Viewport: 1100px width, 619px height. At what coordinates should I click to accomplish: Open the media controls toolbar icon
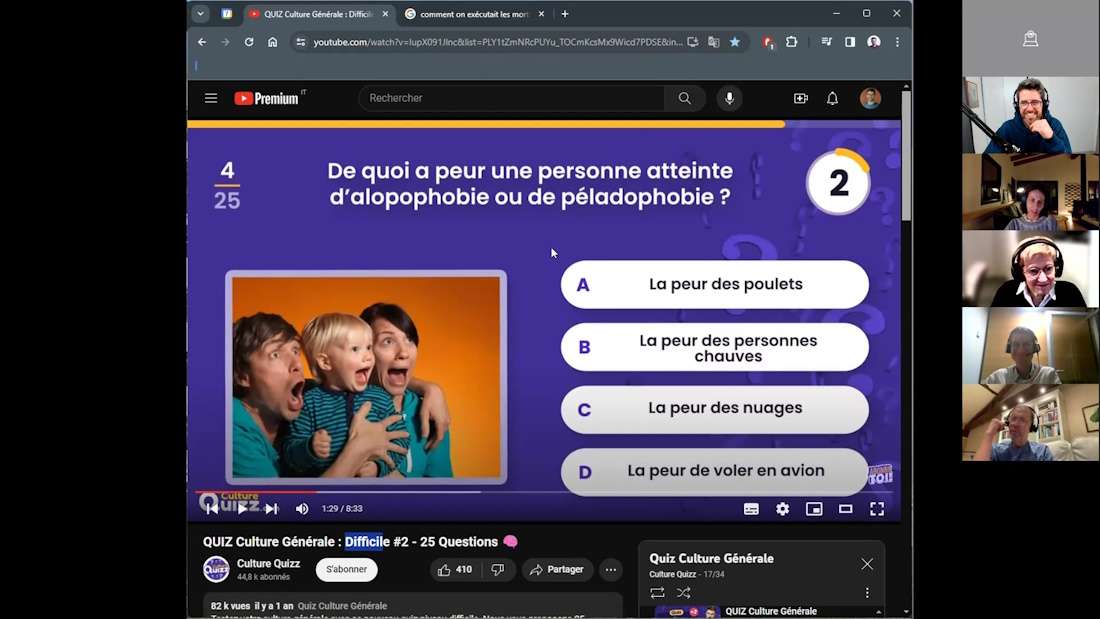[826, 42]
